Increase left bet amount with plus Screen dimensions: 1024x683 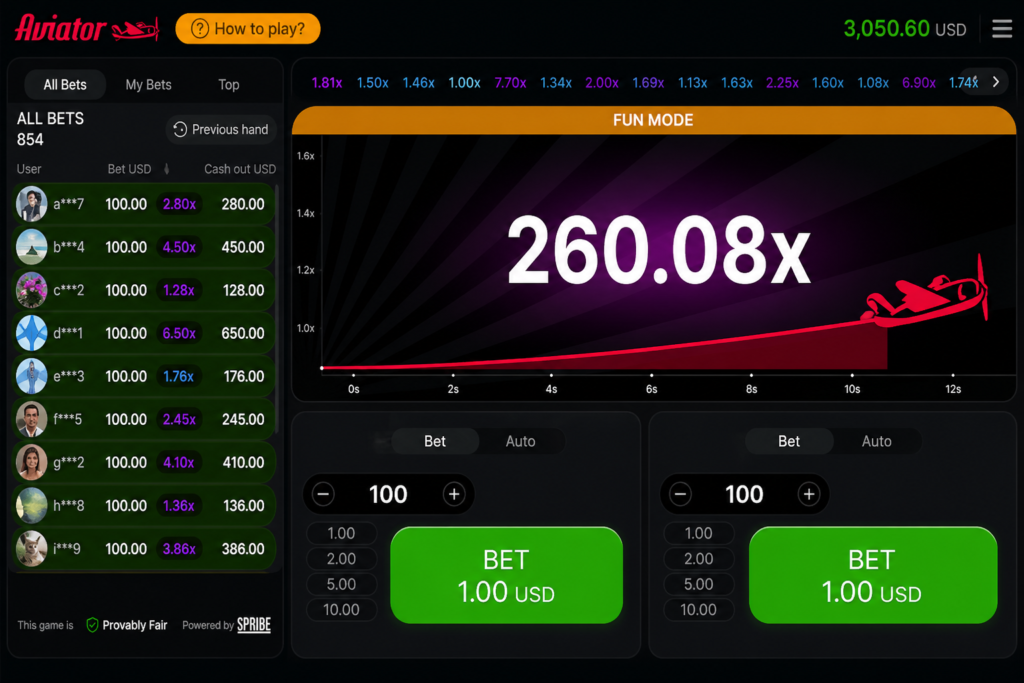(x=455, y=494)
